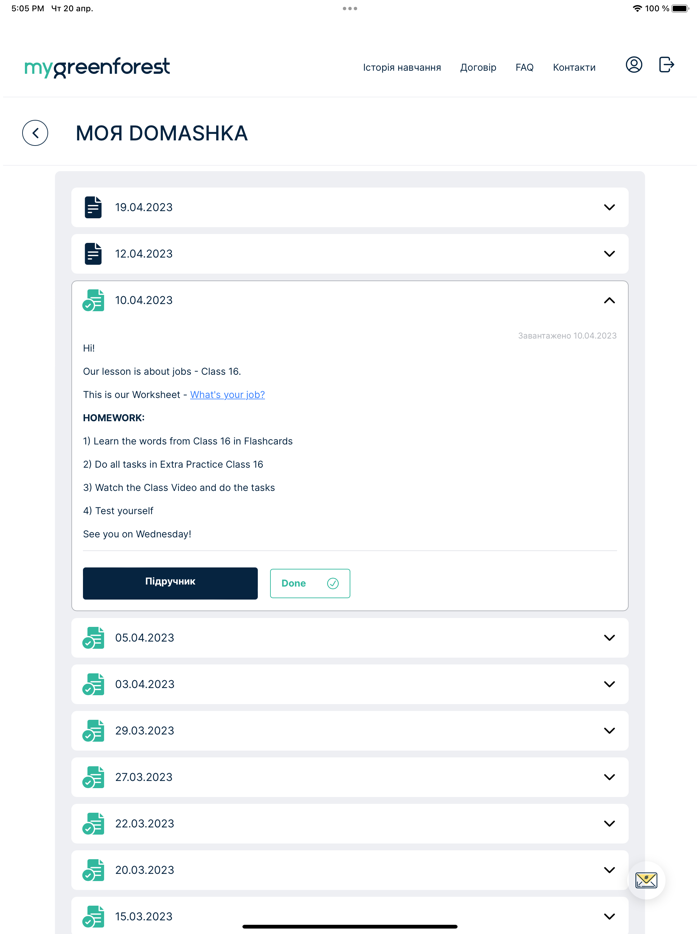This screenshot has height=934, width=700.
Task: Click the МОЯ DOMASHKA page heading
Action: [x=161, y=133]
